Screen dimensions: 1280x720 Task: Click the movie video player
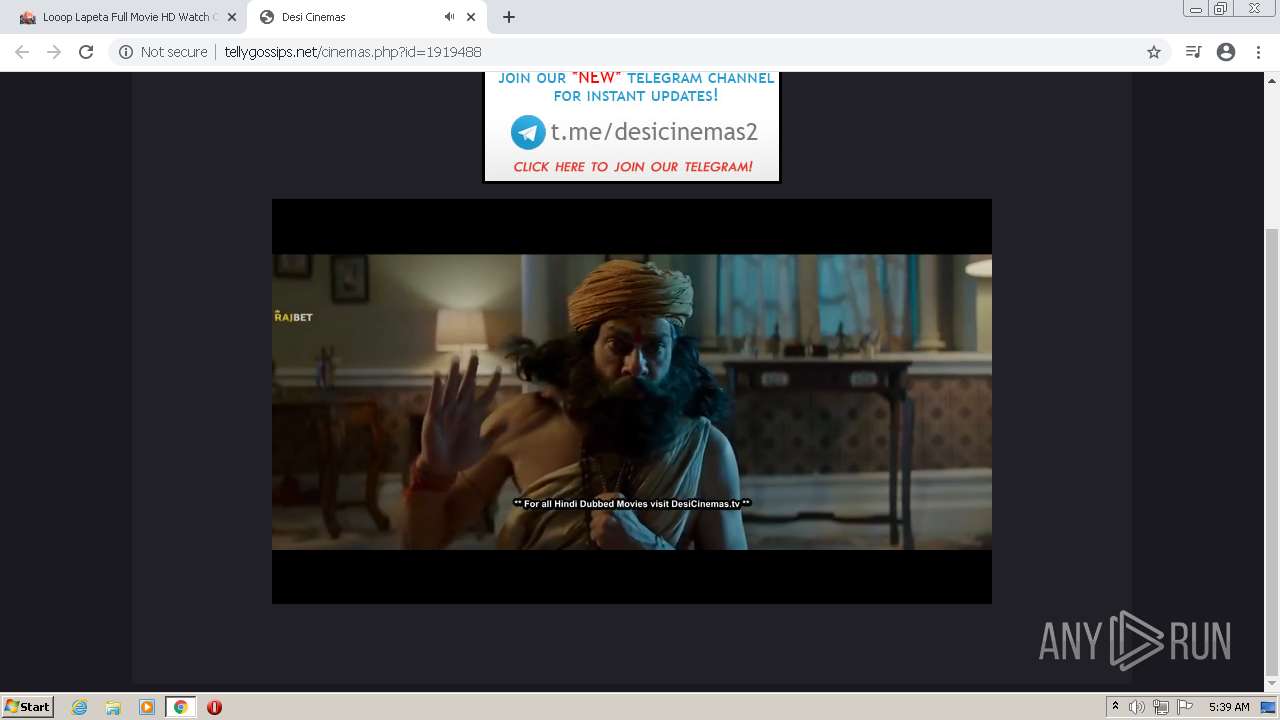pos(632,401)
